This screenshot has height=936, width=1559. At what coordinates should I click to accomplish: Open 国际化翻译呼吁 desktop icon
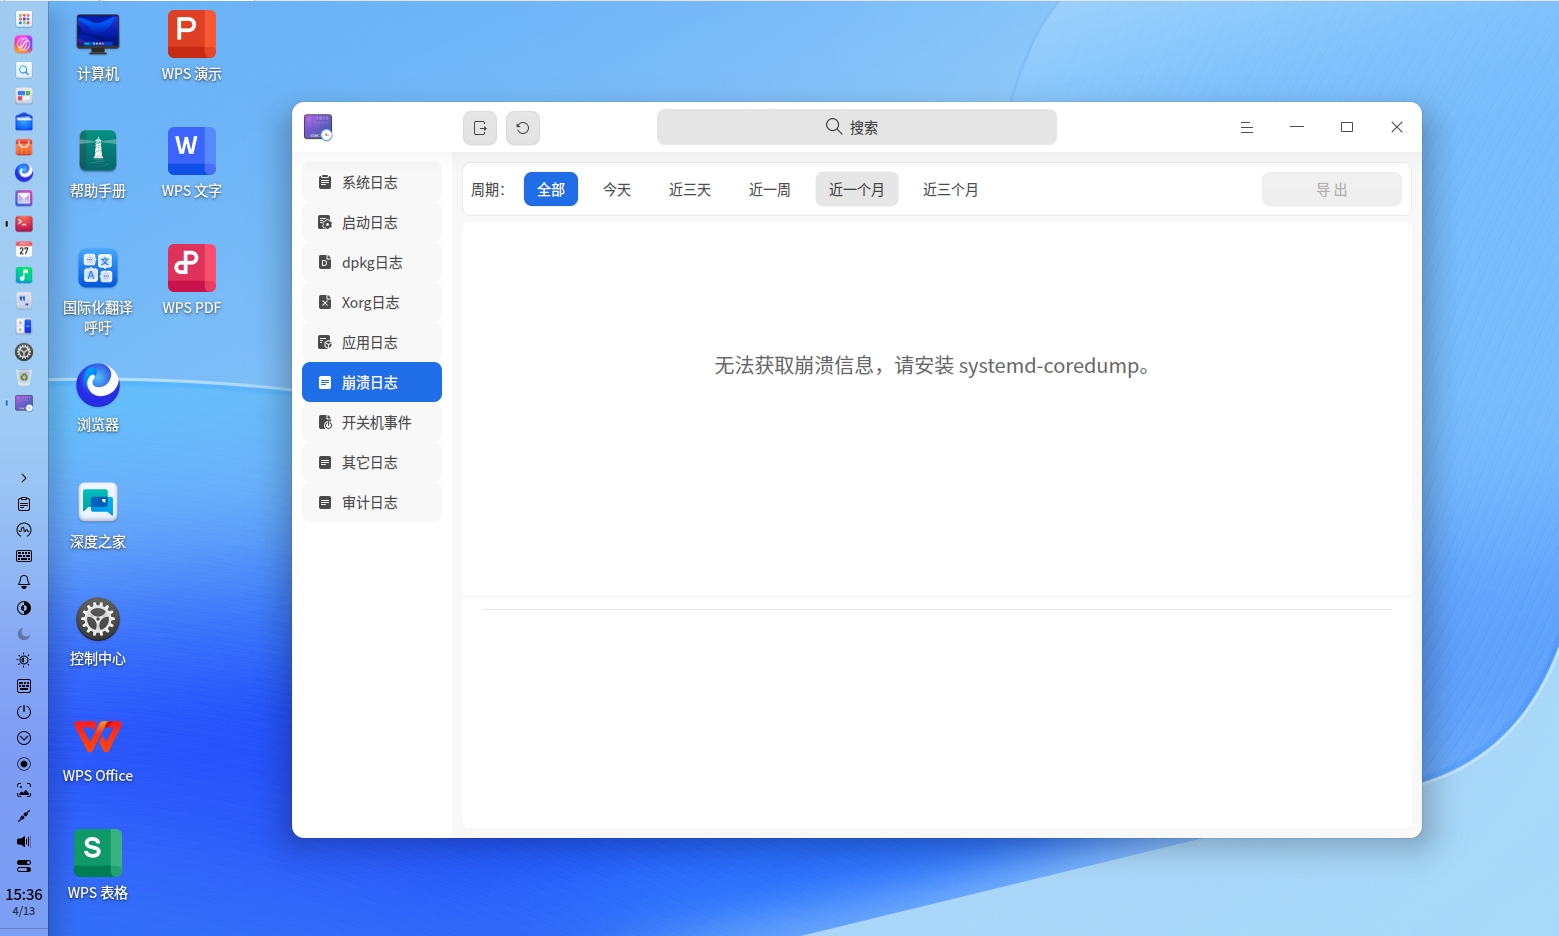pos(98,291)
